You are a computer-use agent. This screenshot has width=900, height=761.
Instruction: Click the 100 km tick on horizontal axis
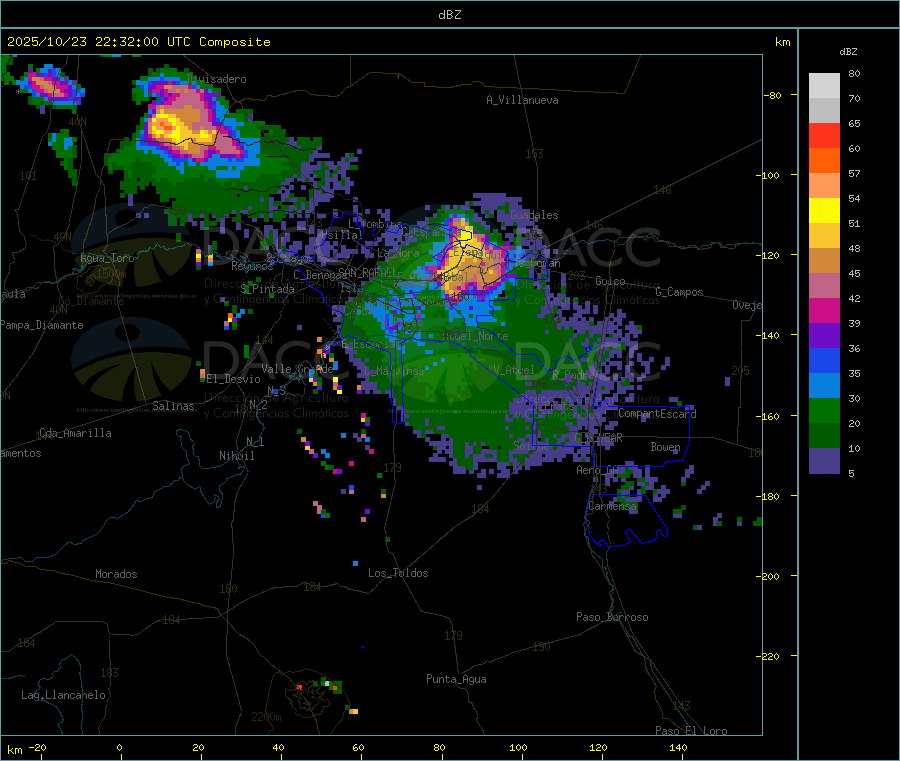coord(518,747)
